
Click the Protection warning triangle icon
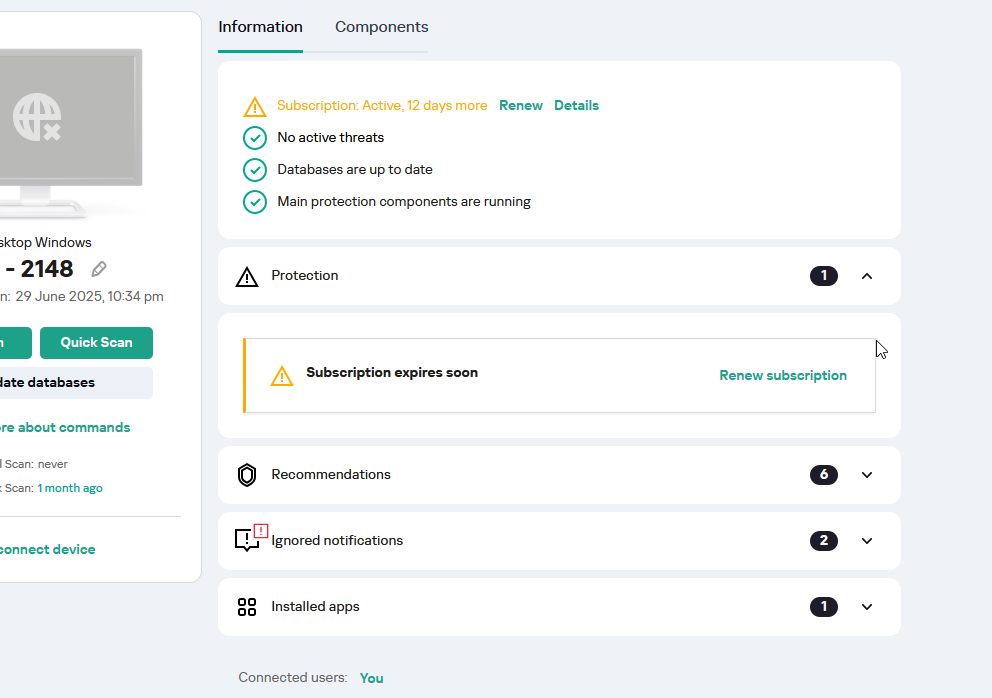[247, 277]
